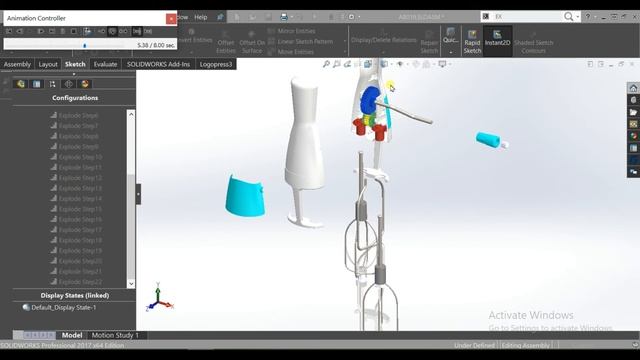Screen dimensions: 640x360
Task: Click Offset On Surface
Action: (252, 42)
